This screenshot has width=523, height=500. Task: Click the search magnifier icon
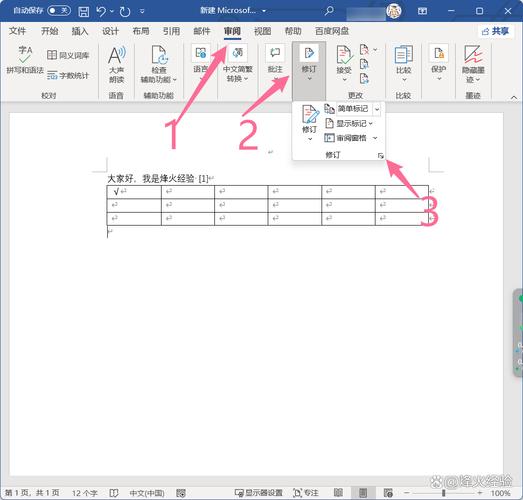(329, 11)
